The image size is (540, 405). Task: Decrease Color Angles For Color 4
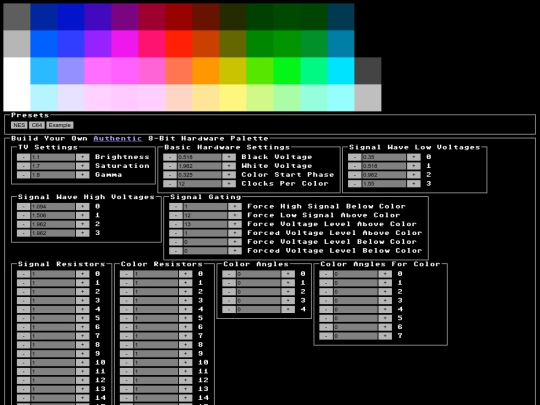point(326,310)
